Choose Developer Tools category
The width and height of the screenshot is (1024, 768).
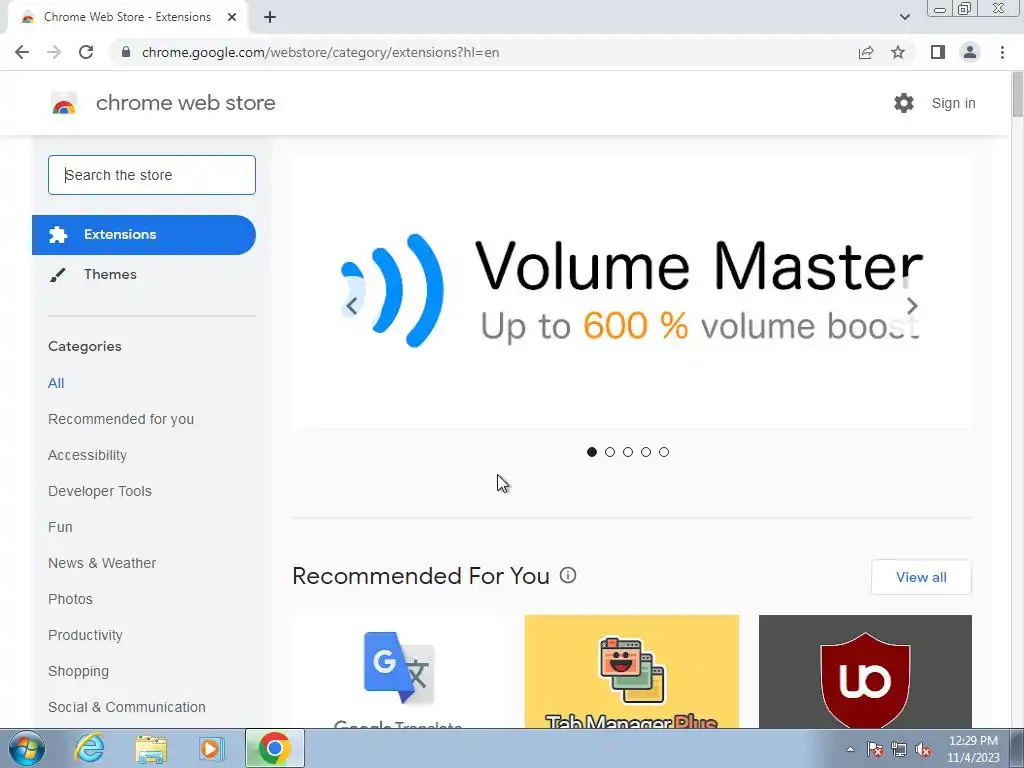pyautogui.click(x=100, y=491)
